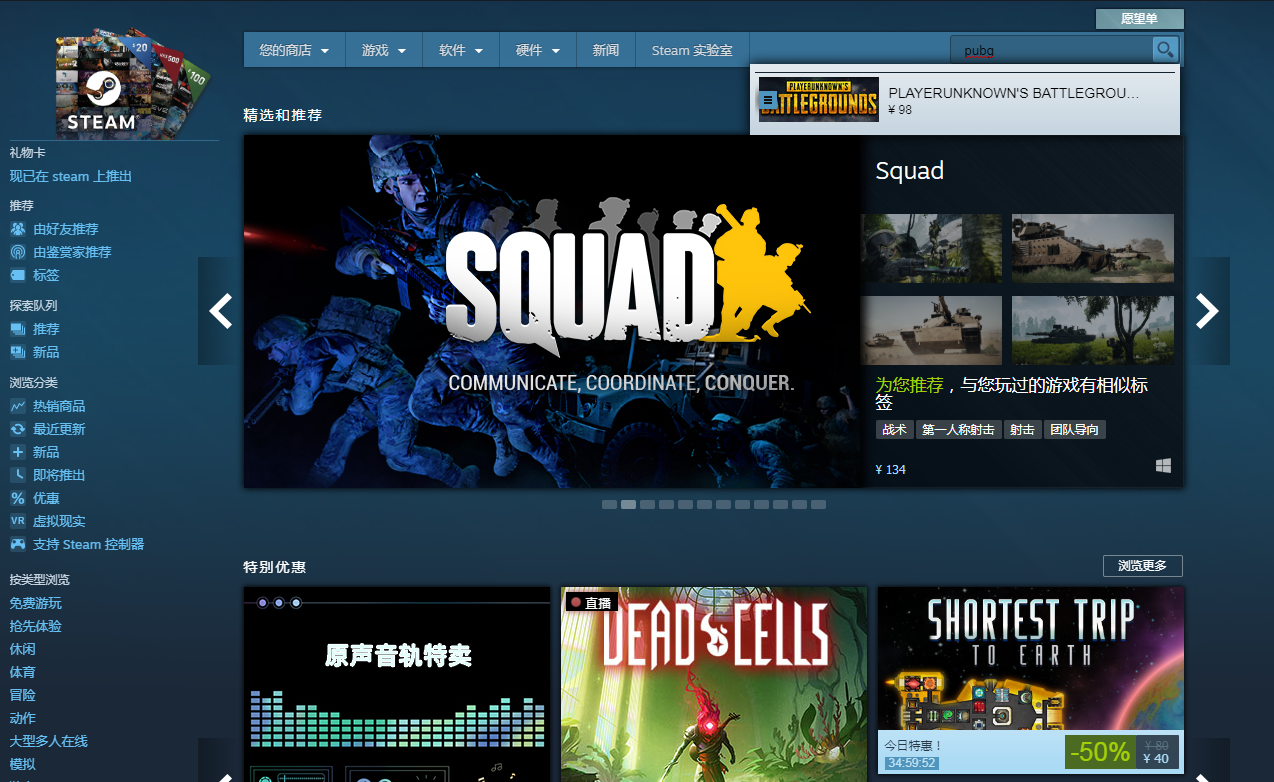This screenshot has width=1274, height=782.
Task: Select the second carousel page dot
Action: pos(628,505)
